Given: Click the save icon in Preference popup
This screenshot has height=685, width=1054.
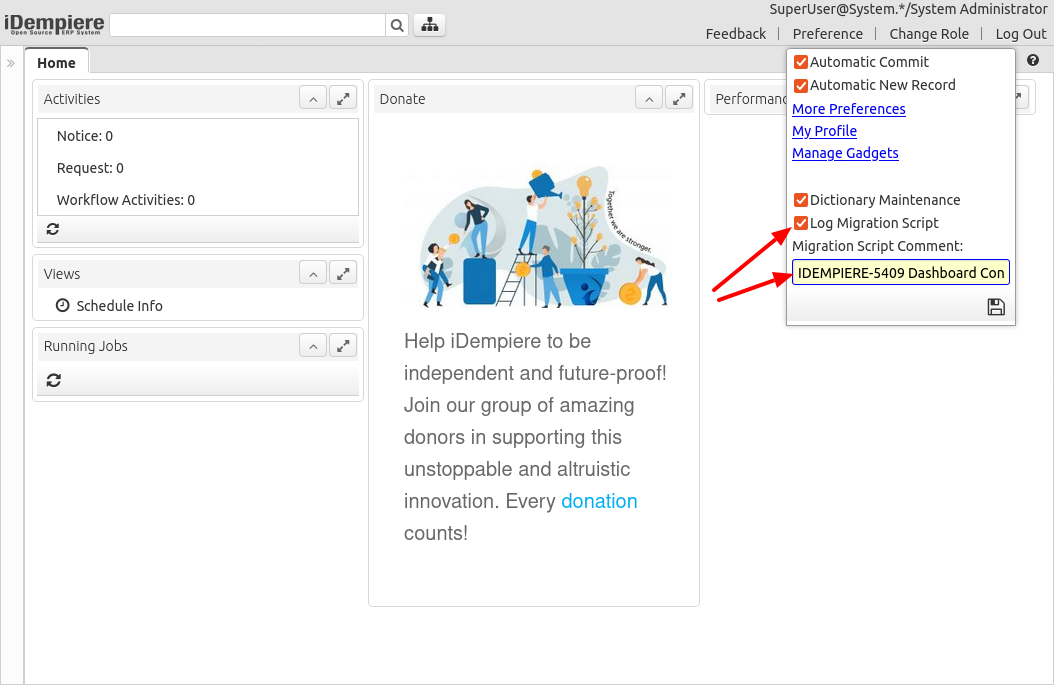Looking at the screenshot, I should [995, 307].
